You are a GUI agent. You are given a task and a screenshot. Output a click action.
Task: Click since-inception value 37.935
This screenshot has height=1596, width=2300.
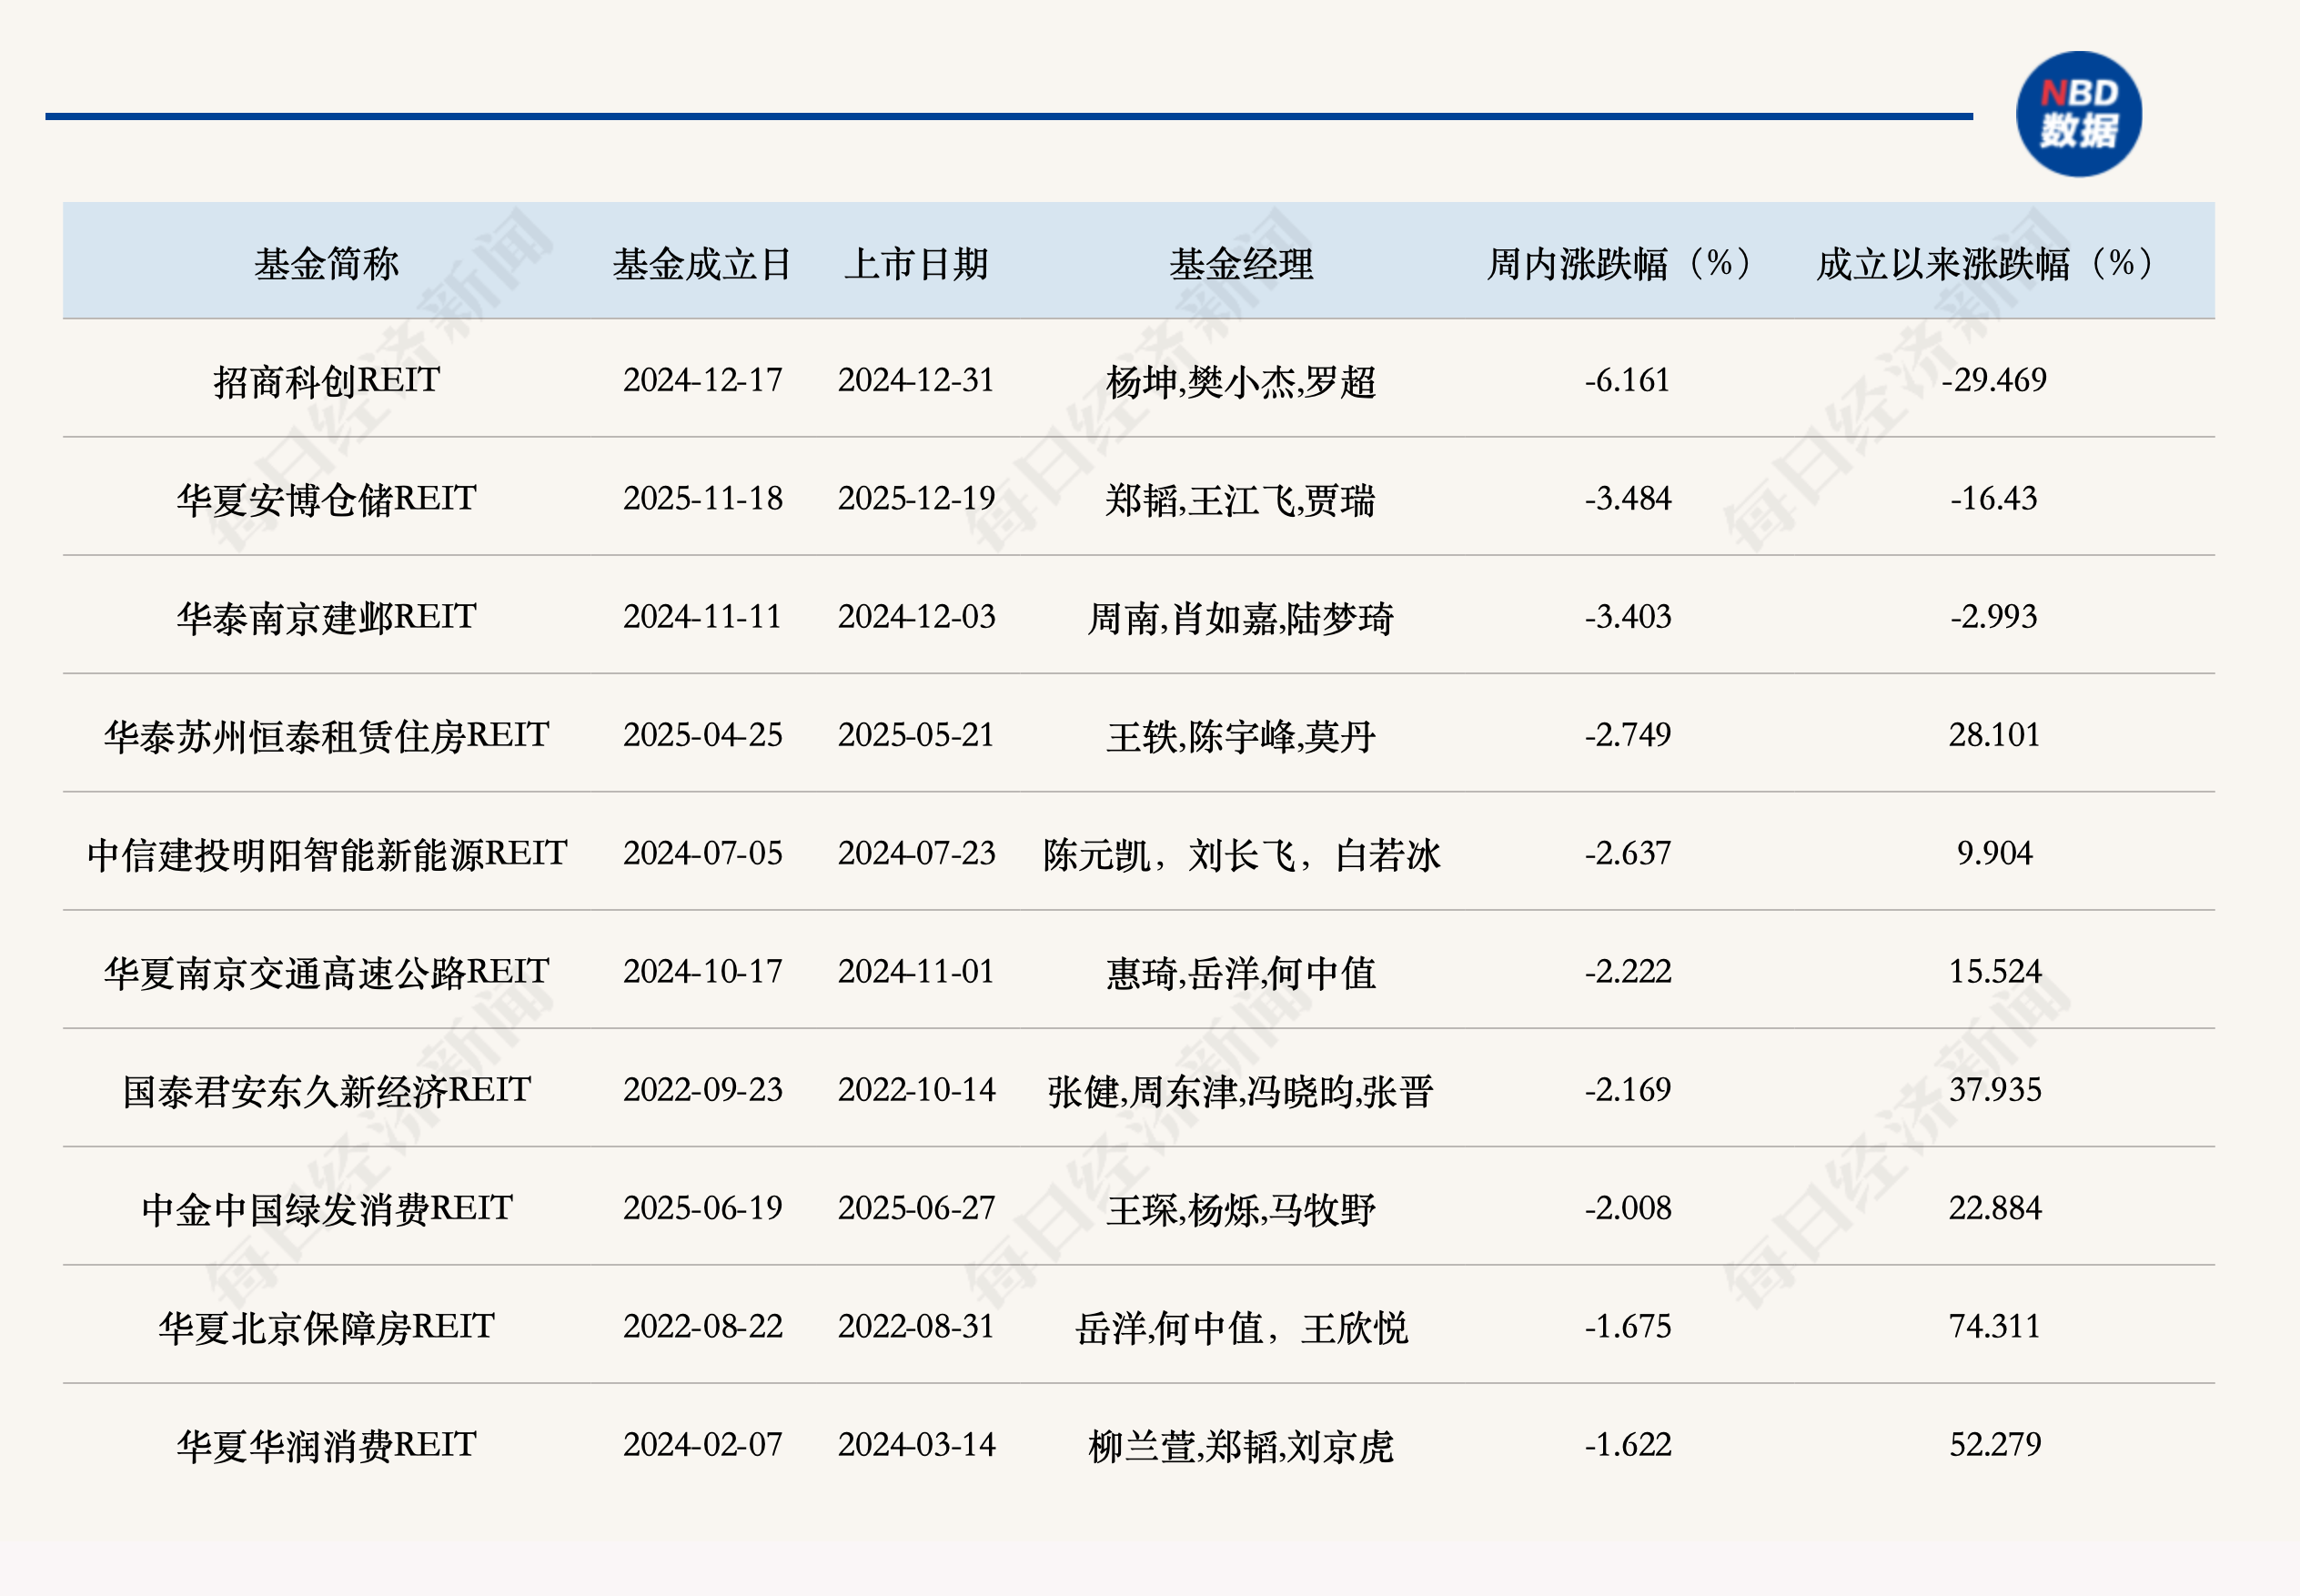[x=1993, y=1089]
